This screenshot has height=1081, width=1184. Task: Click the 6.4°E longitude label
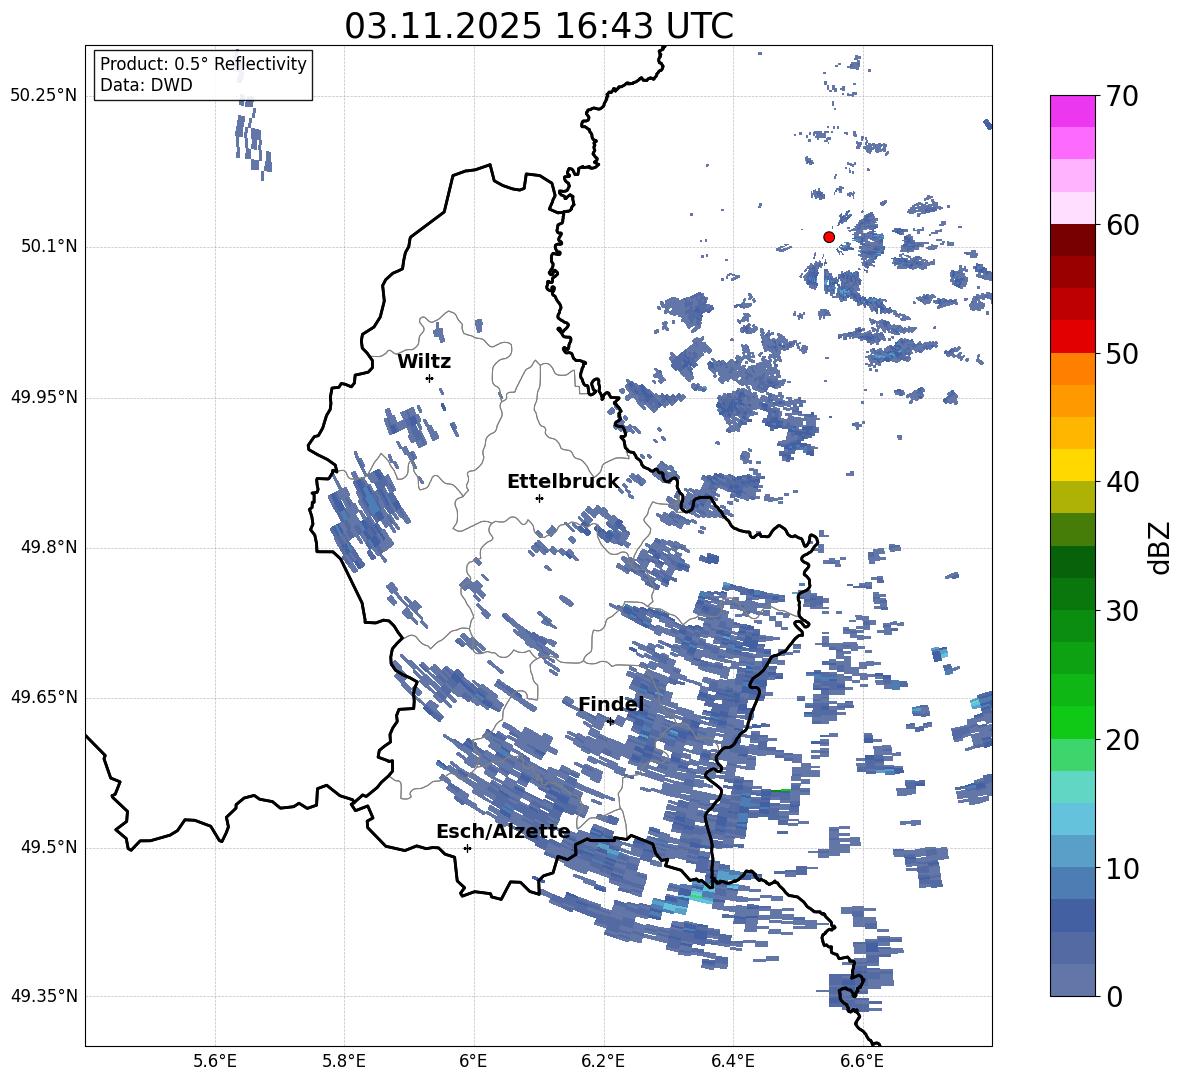732,1061
